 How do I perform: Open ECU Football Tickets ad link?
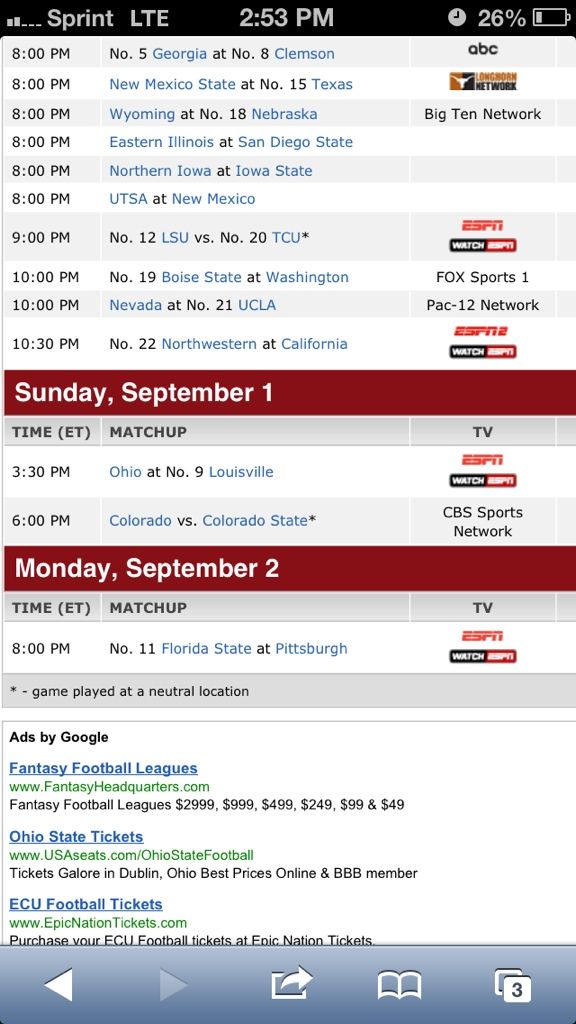click(86, 904)
